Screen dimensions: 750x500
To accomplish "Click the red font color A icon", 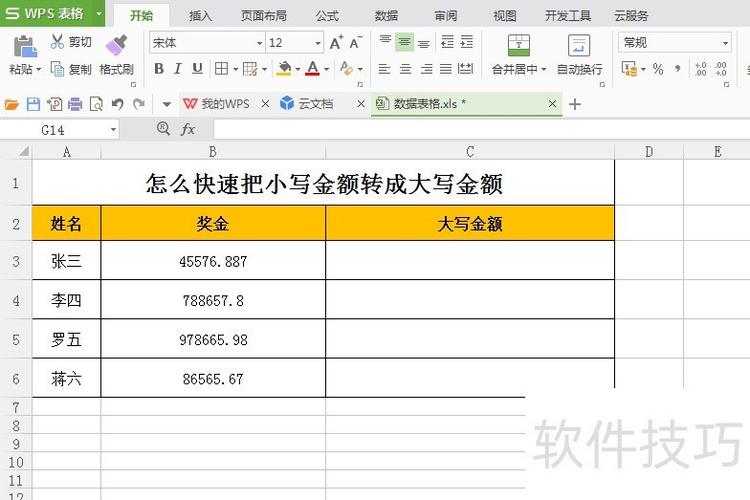I will [312, 69].
